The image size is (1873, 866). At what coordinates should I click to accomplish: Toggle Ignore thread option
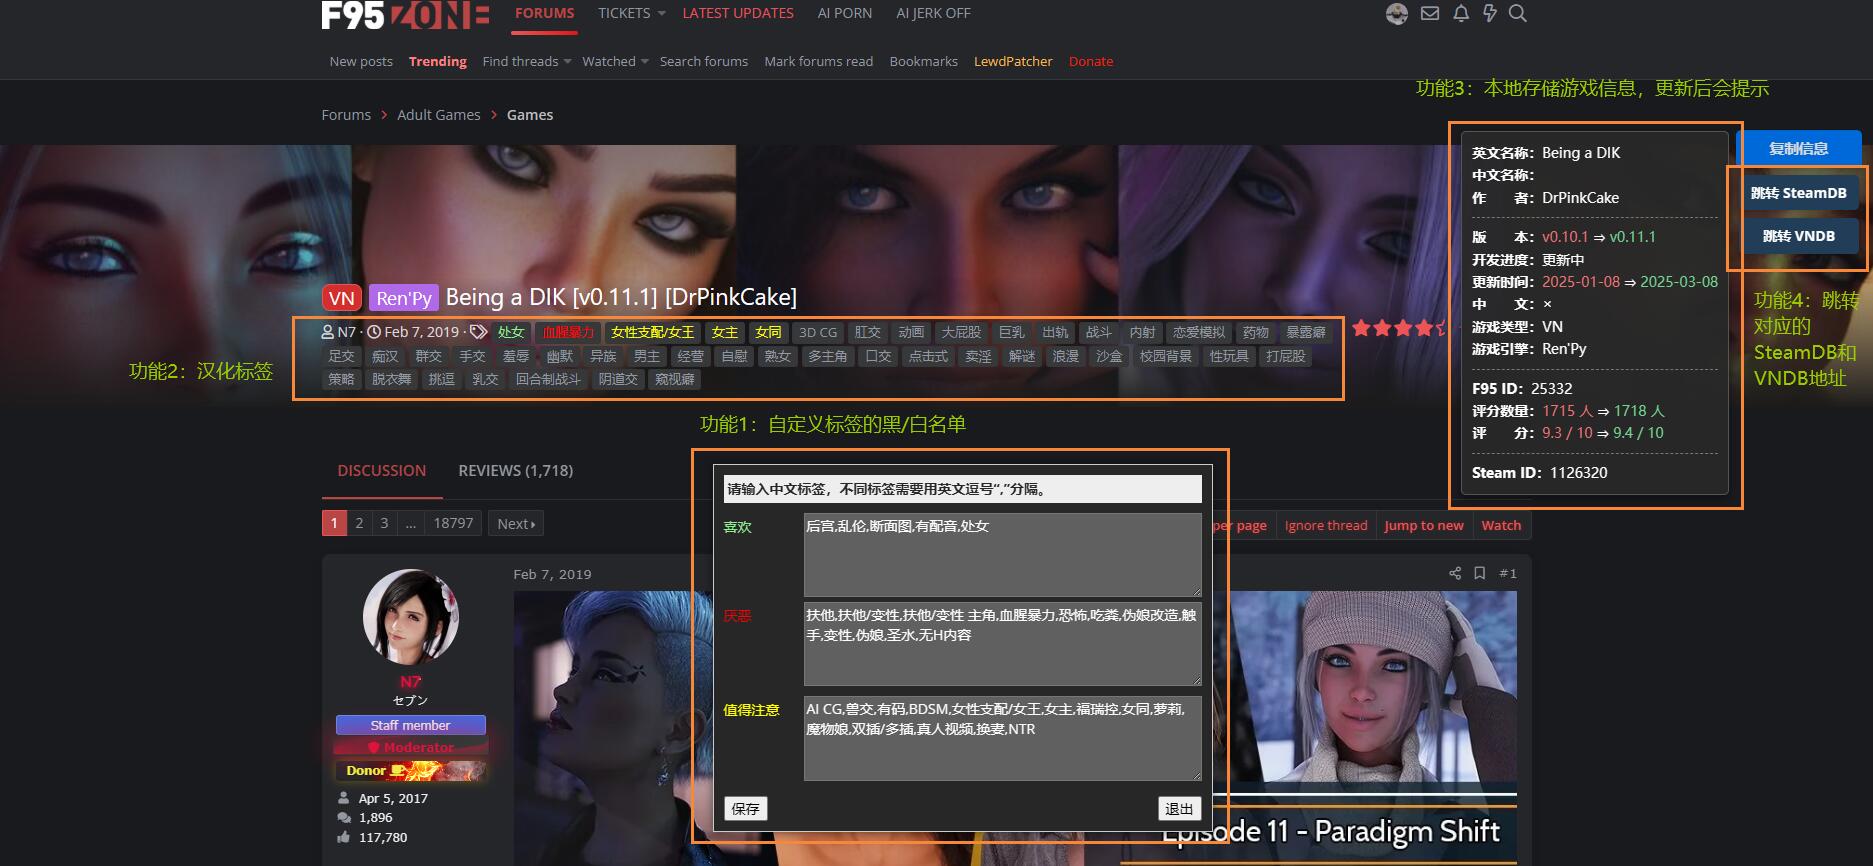click(x=1325, y=525)
